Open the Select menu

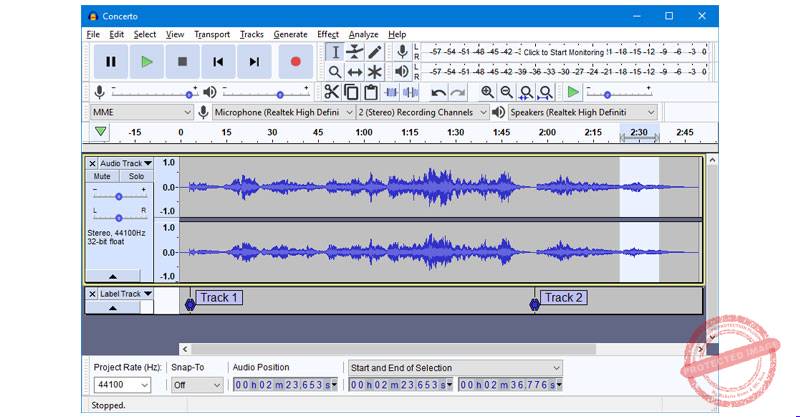click(144, 34)
